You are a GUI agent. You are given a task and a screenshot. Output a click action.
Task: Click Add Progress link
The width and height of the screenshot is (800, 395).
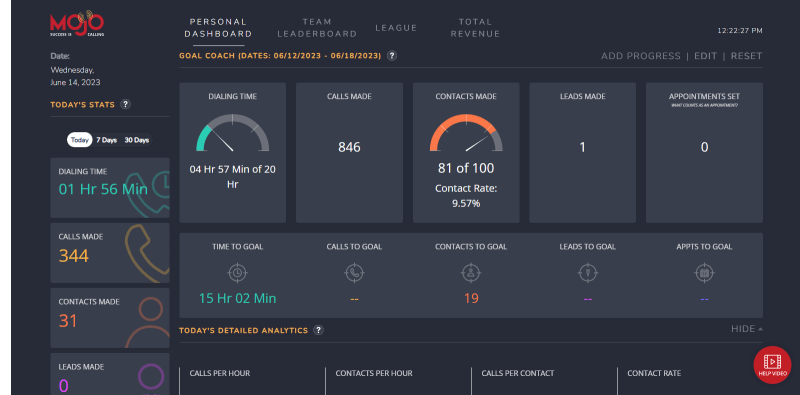click(641, 56)
